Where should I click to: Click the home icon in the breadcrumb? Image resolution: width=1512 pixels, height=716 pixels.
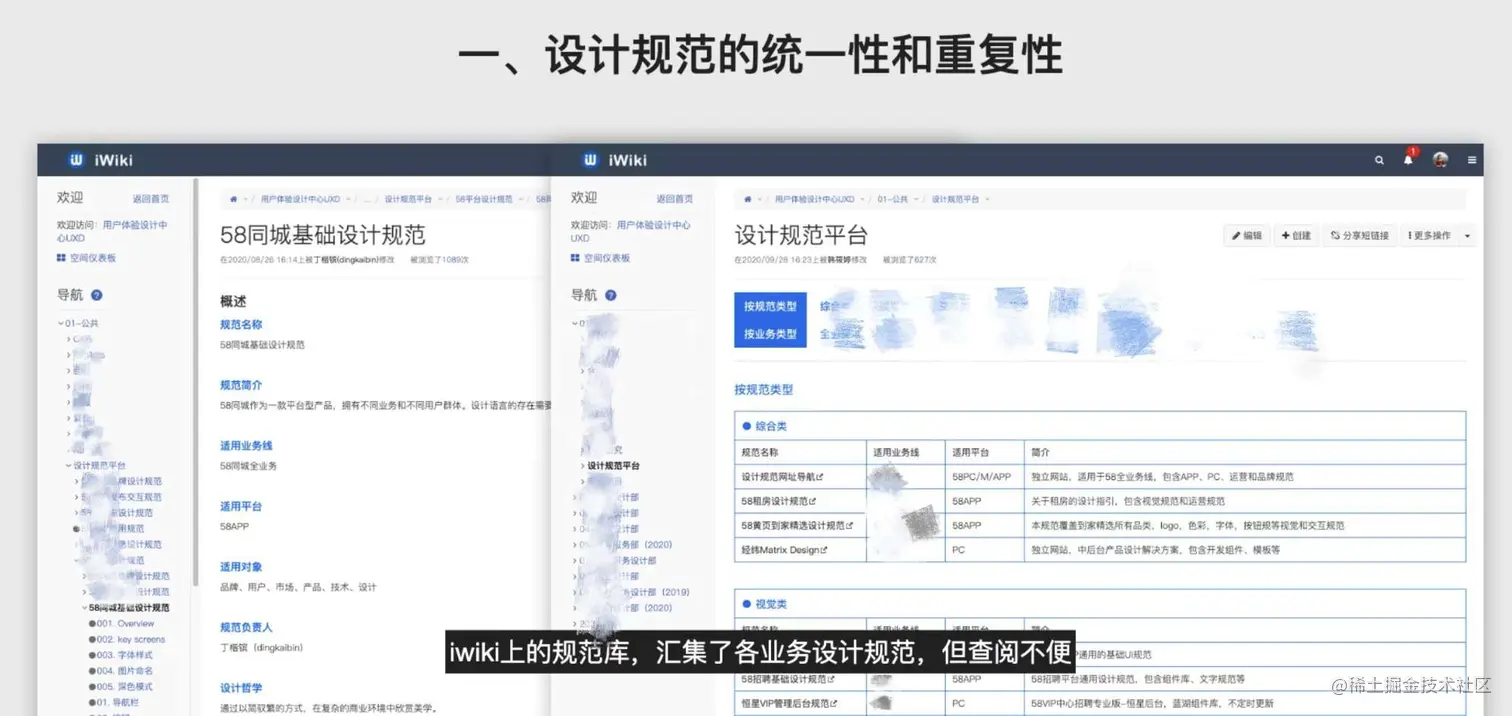point(747,199)
